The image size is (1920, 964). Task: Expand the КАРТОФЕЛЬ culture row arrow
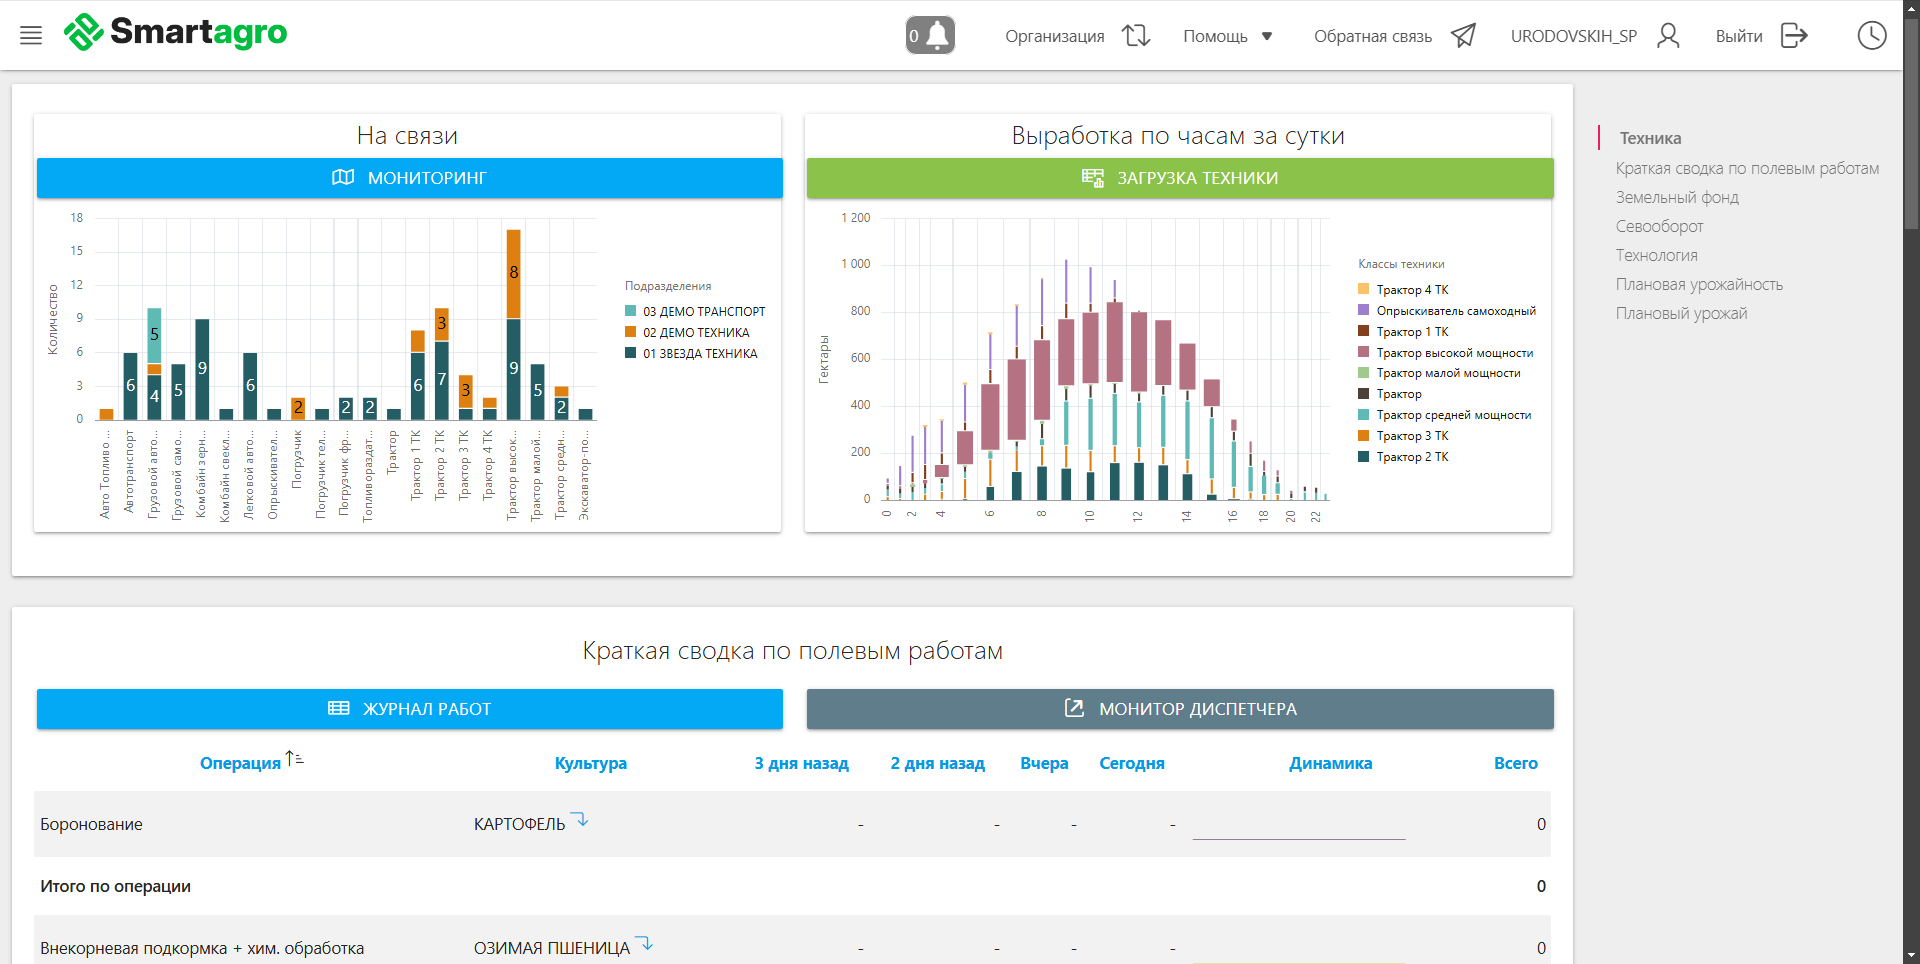(x=581, y=821)
